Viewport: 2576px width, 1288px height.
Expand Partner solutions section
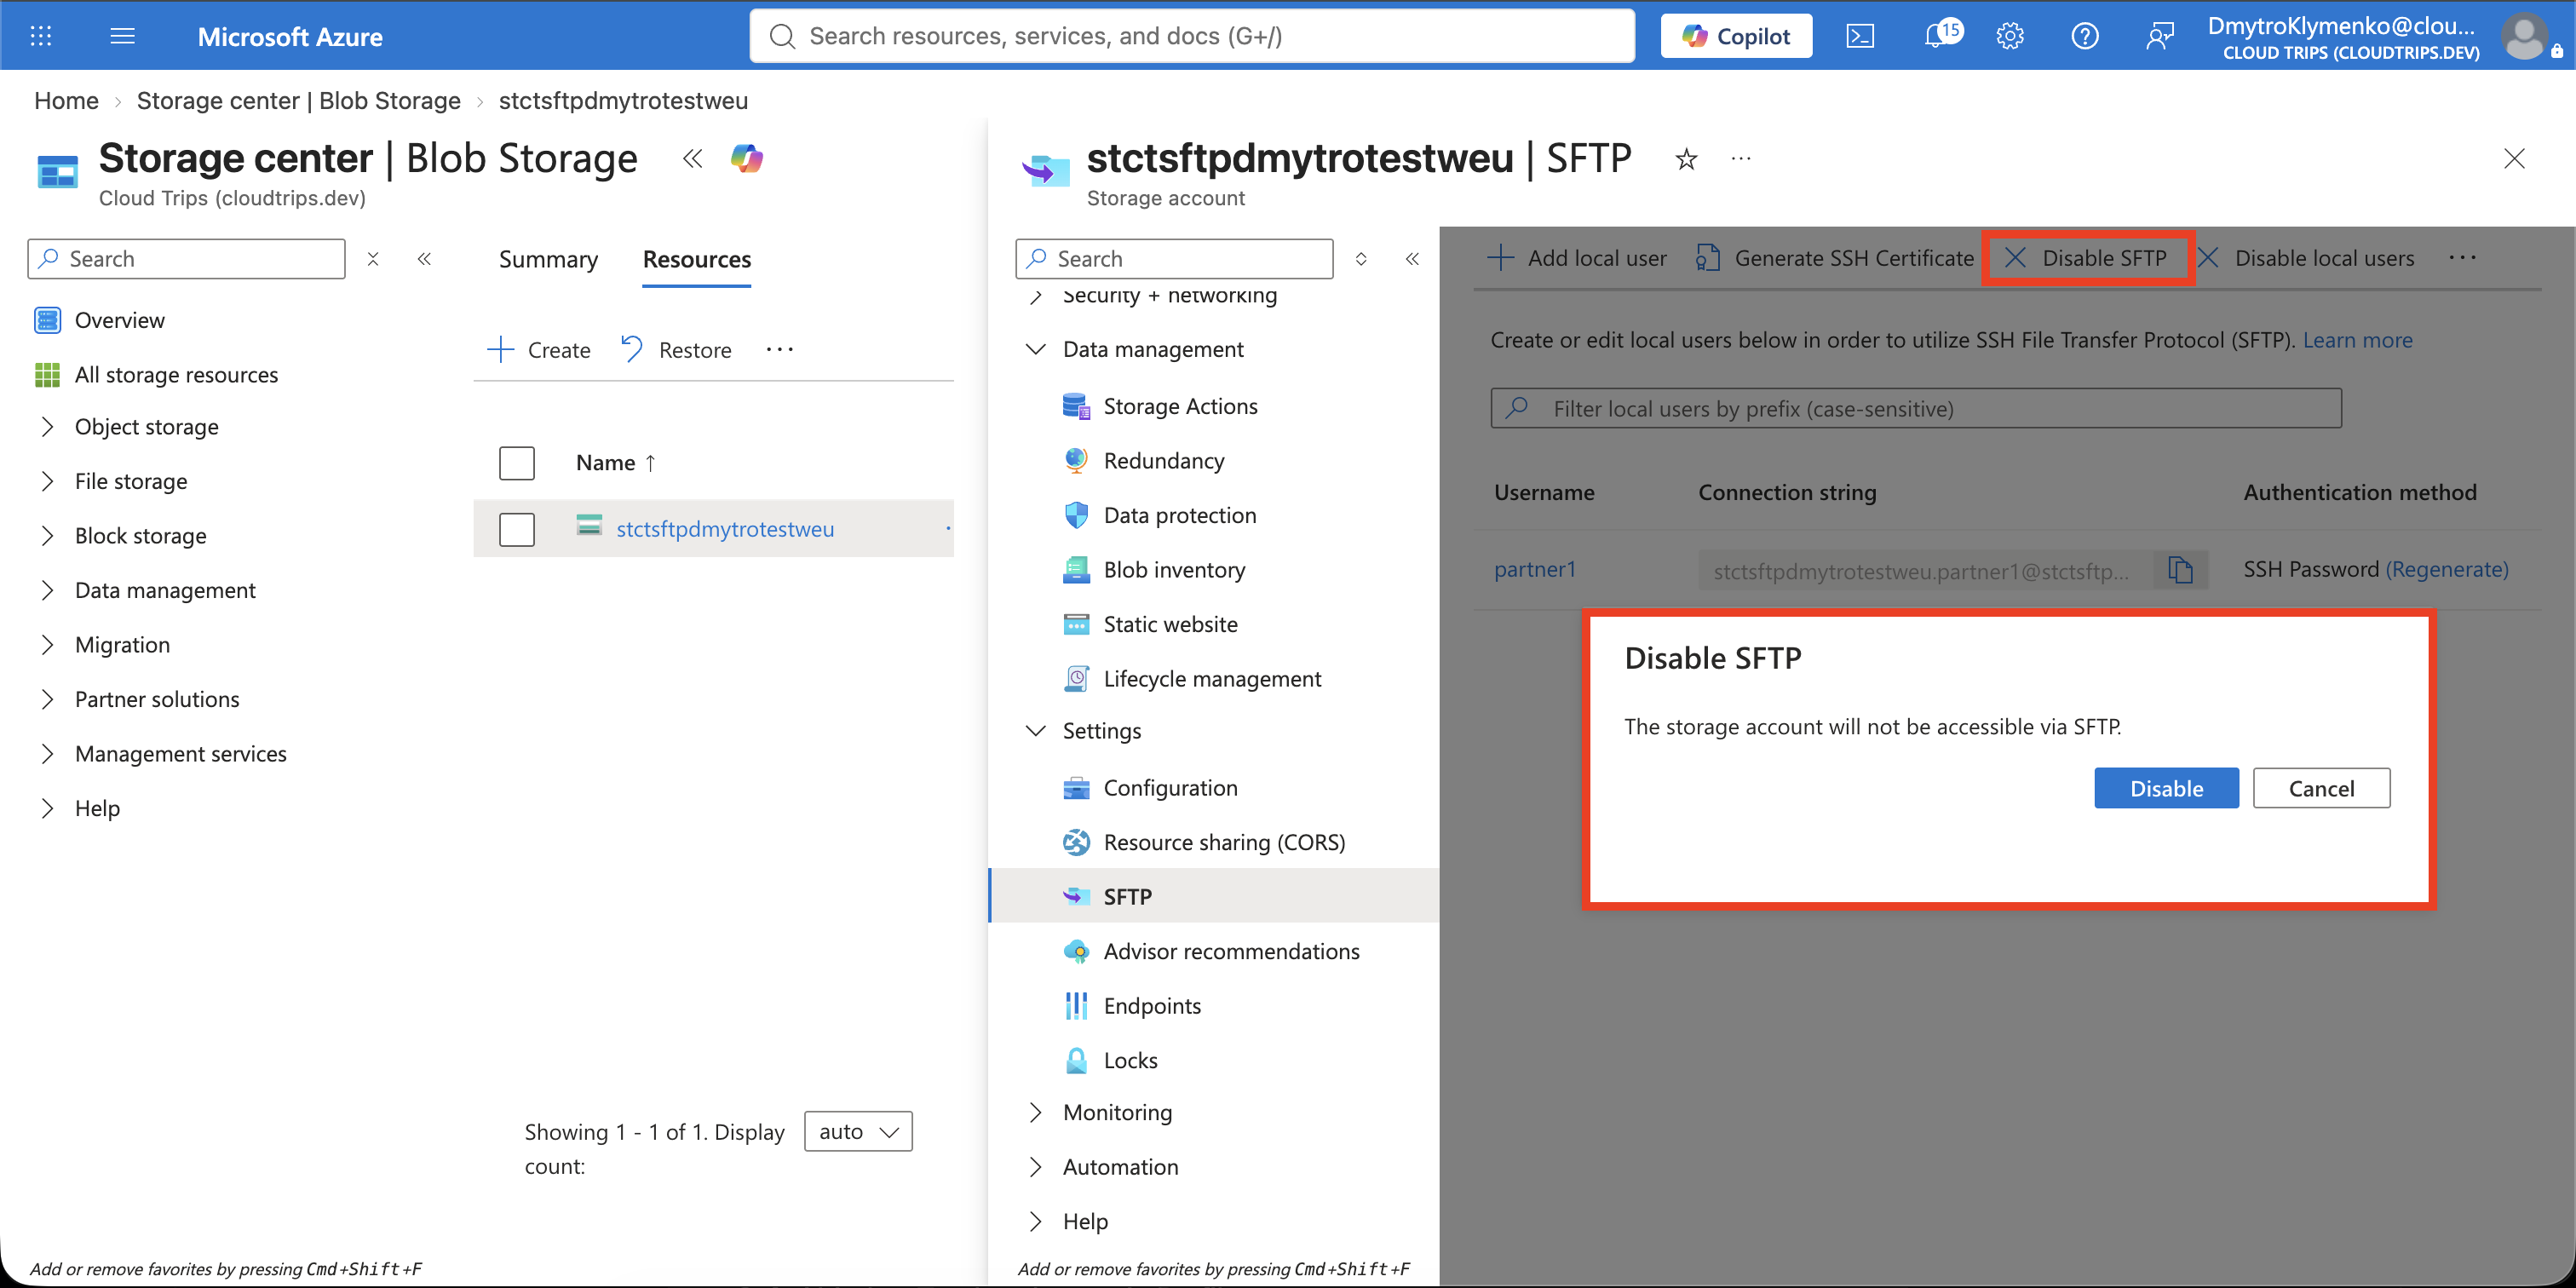(x=47, y=699)
